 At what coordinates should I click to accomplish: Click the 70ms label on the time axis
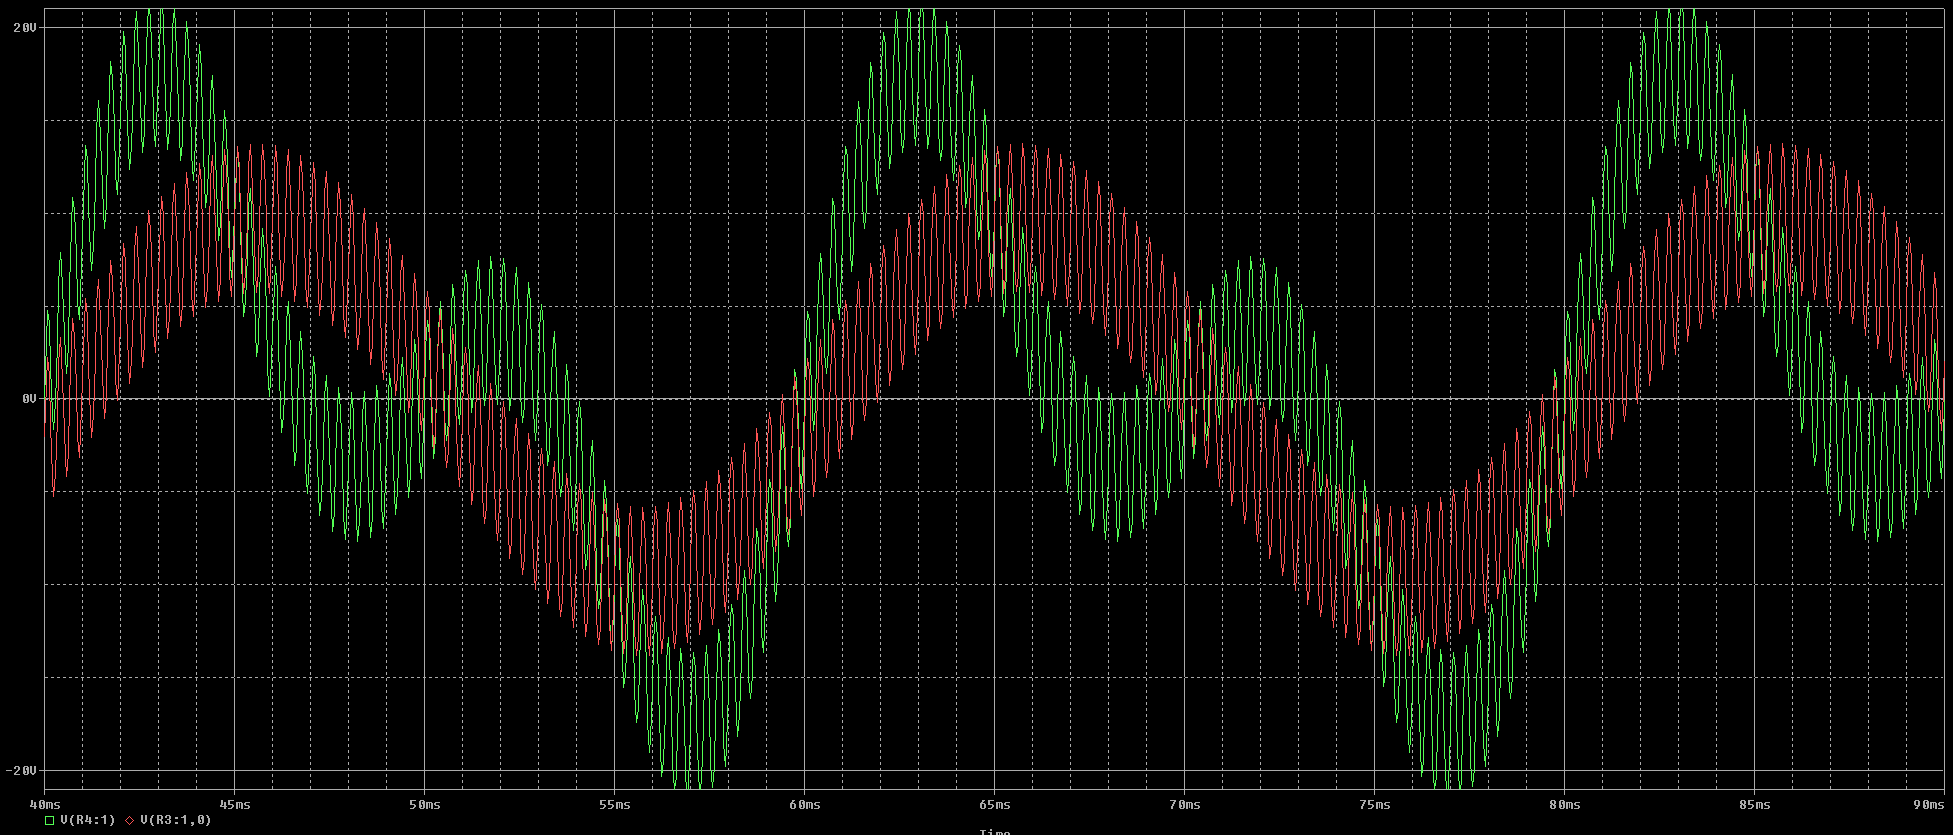(x=1184, y=804)
